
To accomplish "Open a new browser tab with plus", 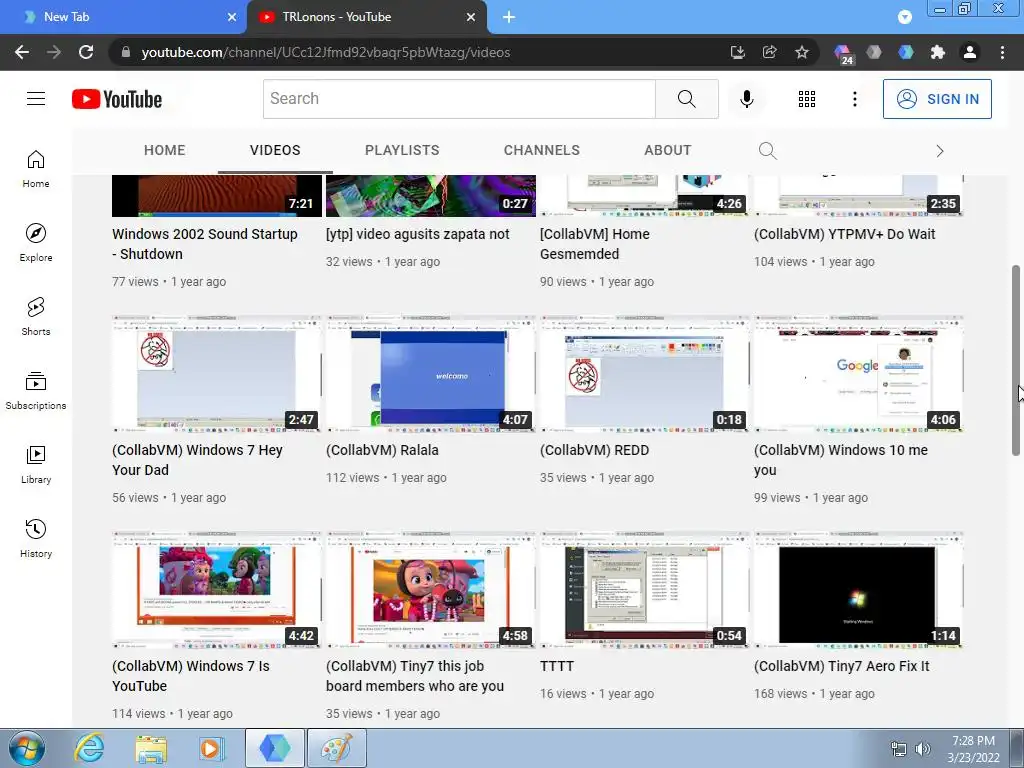I will coord(509,17).
